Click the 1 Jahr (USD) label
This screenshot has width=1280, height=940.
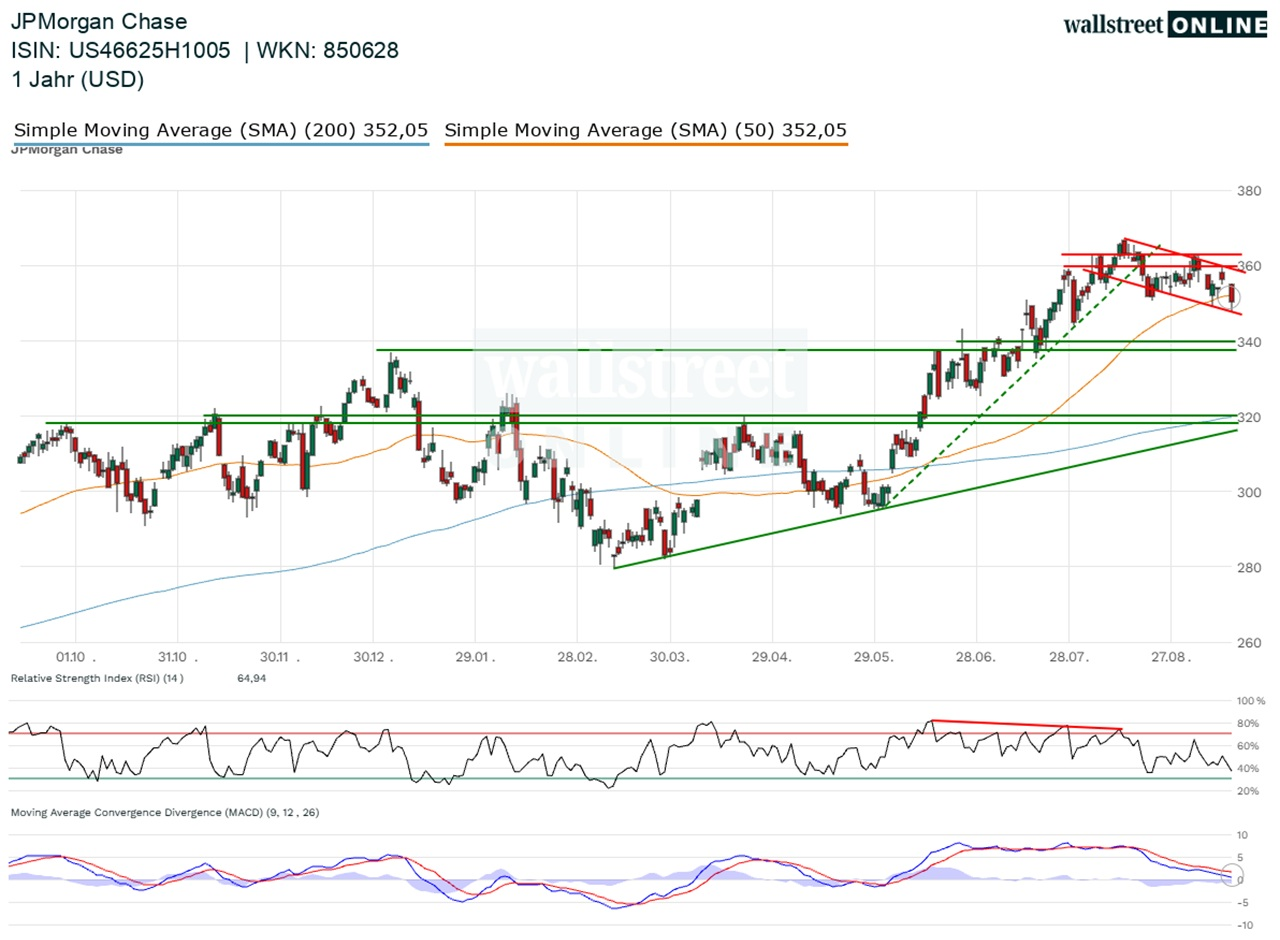78,80
